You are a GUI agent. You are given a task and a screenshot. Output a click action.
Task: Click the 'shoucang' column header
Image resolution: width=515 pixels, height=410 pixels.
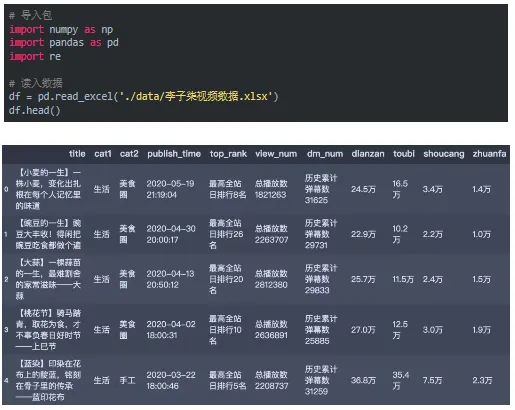[444, 154]
